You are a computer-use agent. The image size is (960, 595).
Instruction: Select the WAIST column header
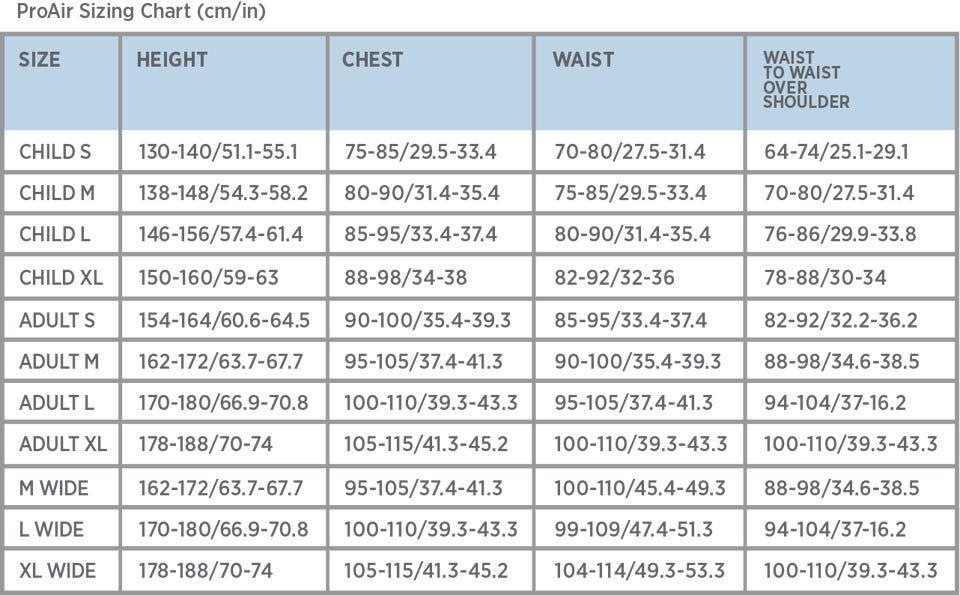[583, 60]
